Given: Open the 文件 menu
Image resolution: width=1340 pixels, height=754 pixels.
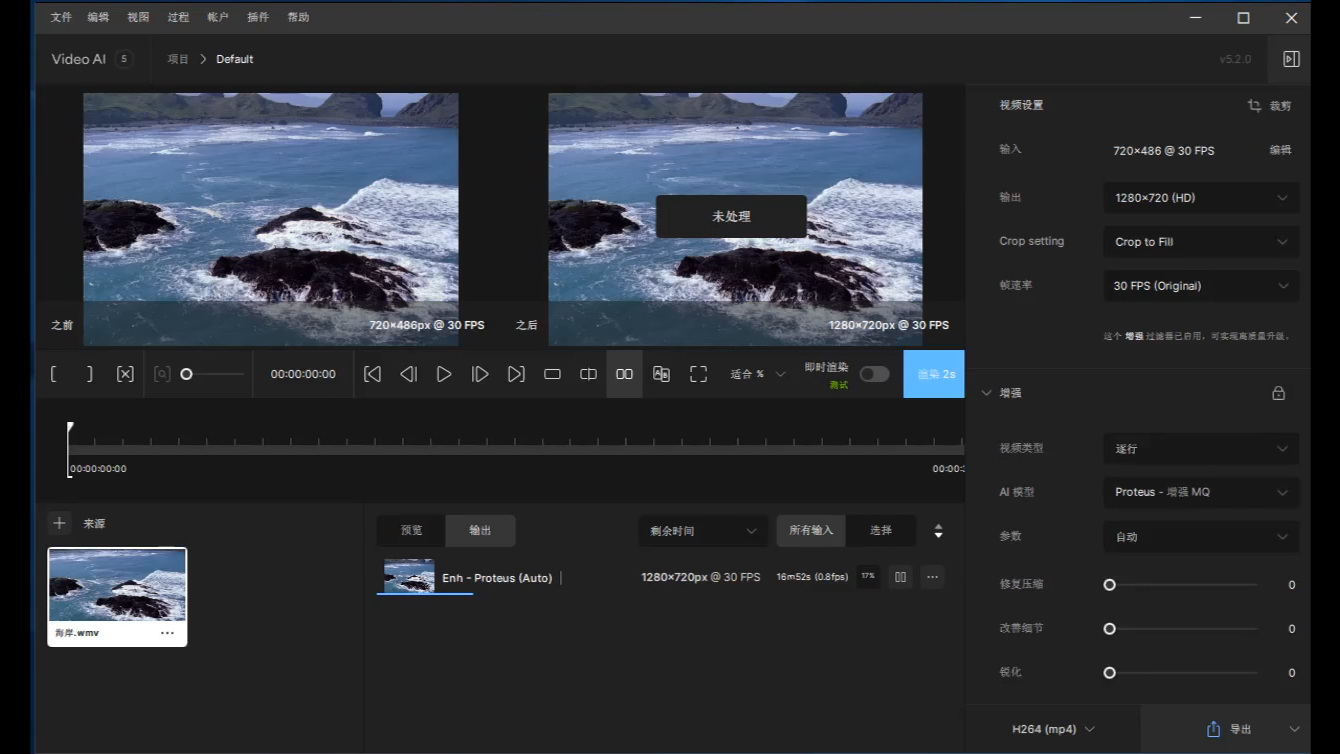Looking at the screenshot, I should [x=61, y=17].
